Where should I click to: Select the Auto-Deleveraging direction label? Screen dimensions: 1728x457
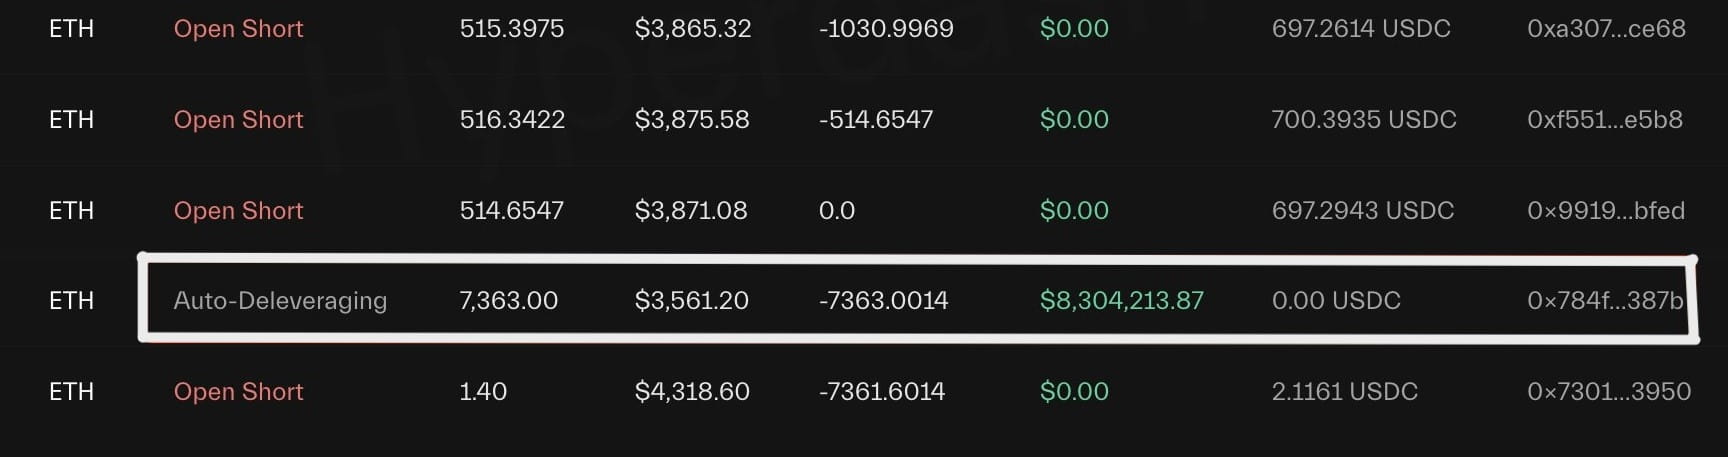280,301
